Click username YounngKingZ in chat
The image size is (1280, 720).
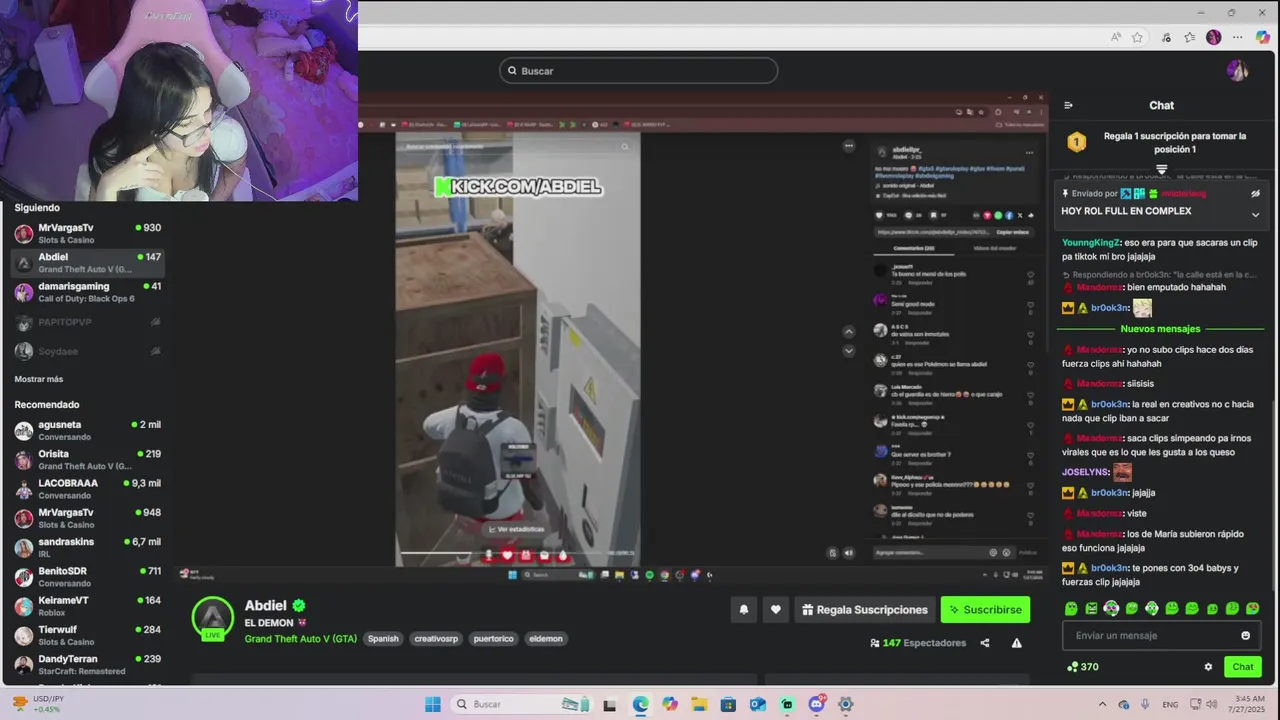[x=1090, y=242]
